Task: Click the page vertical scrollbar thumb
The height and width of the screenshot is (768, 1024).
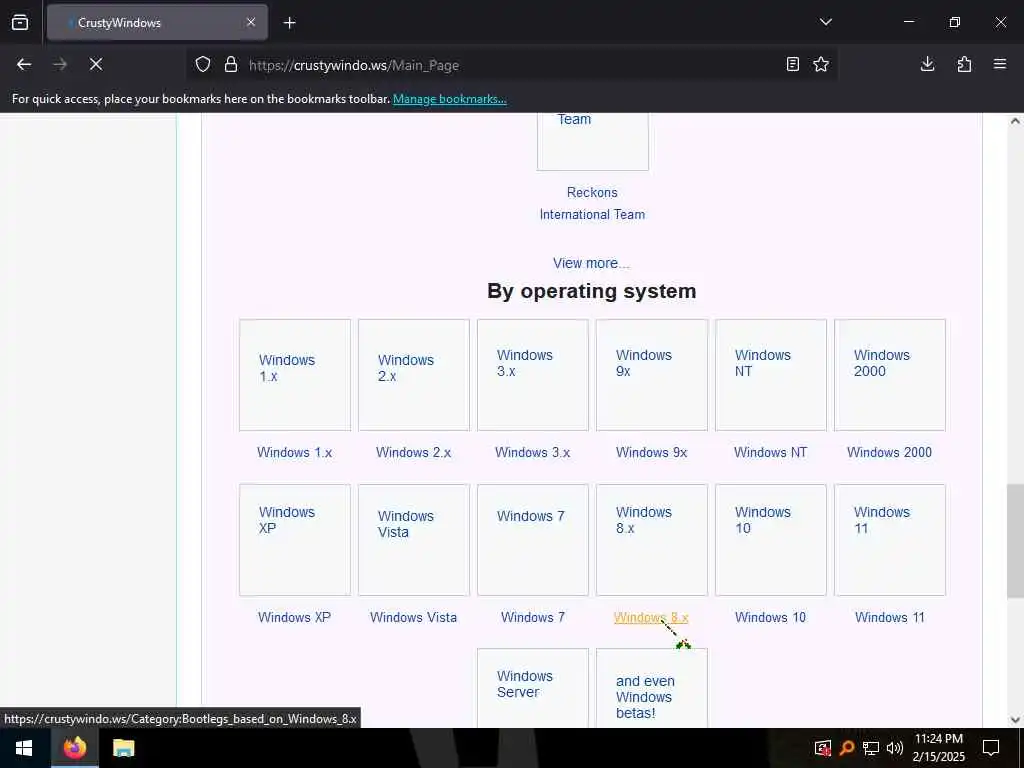Action: click(1015, 541)
